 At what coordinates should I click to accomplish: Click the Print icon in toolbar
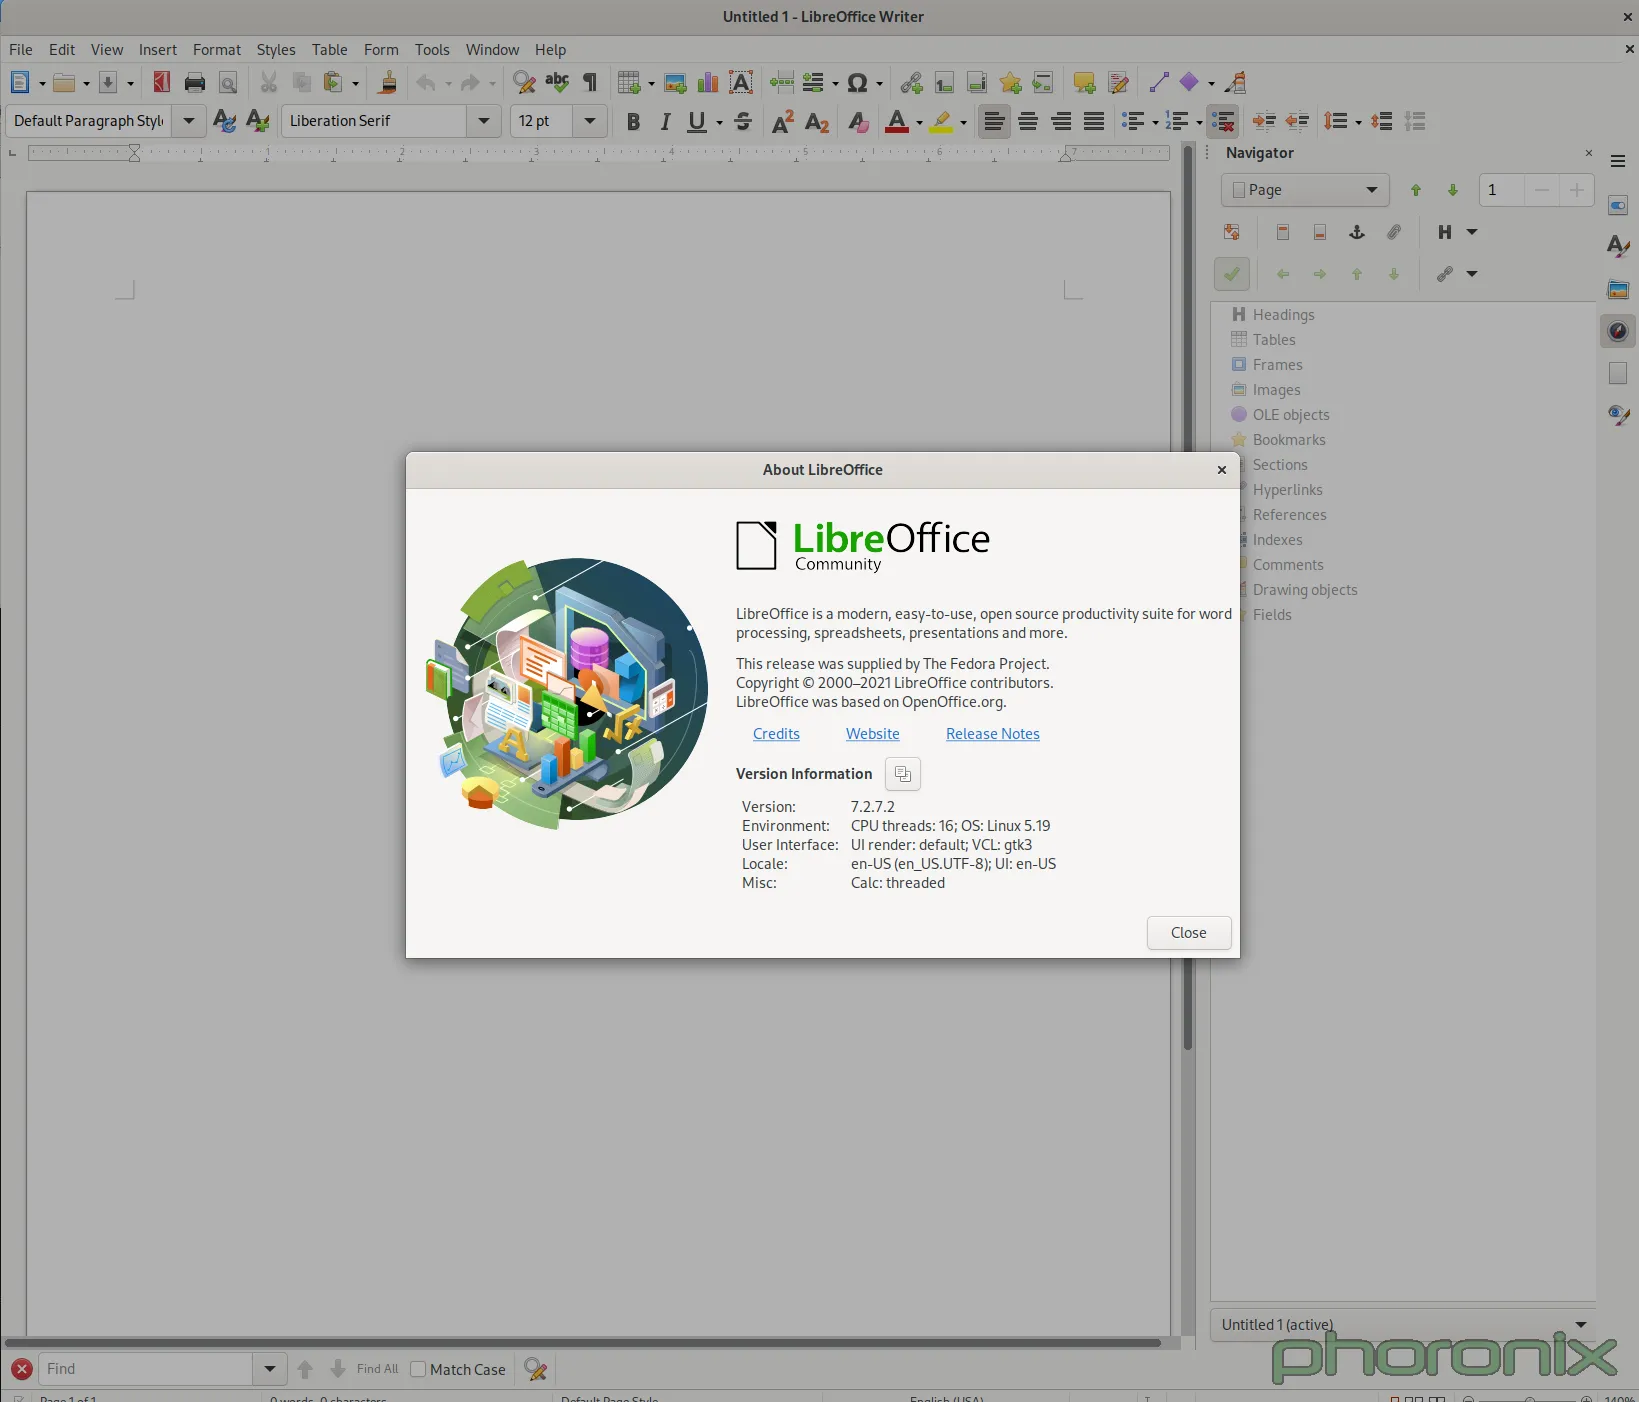[x=195, y=83]
